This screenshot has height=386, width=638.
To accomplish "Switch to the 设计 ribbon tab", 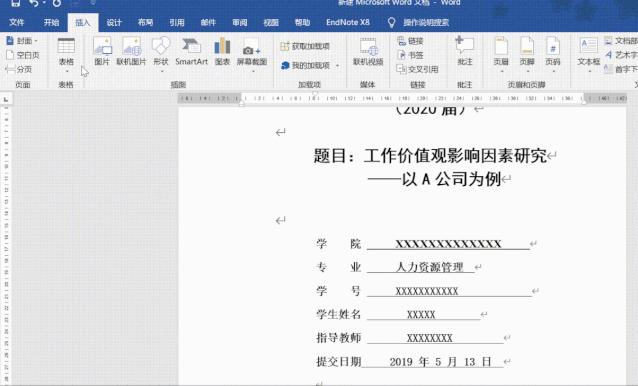I will pos(114,22).
